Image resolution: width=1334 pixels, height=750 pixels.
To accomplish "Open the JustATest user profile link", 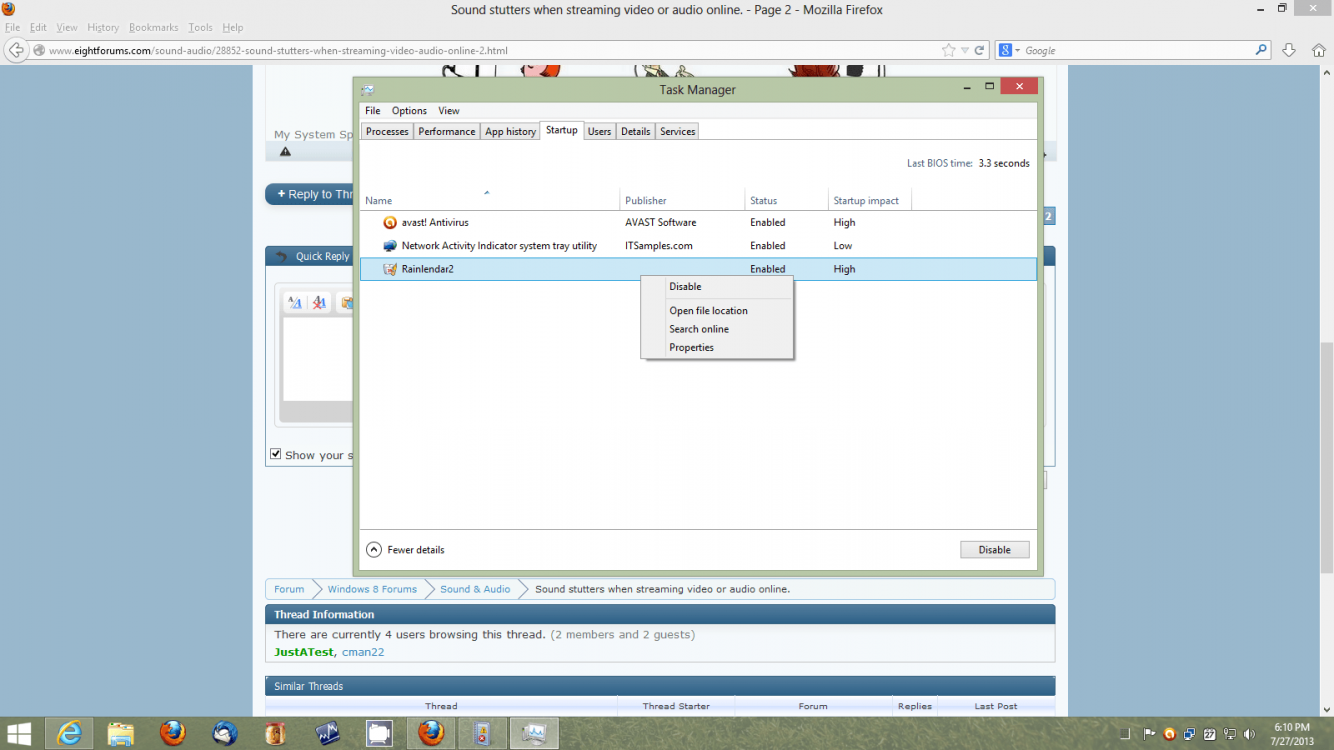I will point(304,652).
